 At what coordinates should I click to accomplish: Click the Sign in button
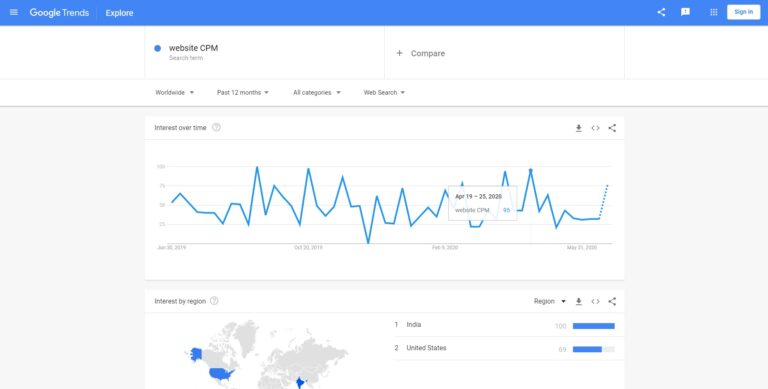click(744, 12)
